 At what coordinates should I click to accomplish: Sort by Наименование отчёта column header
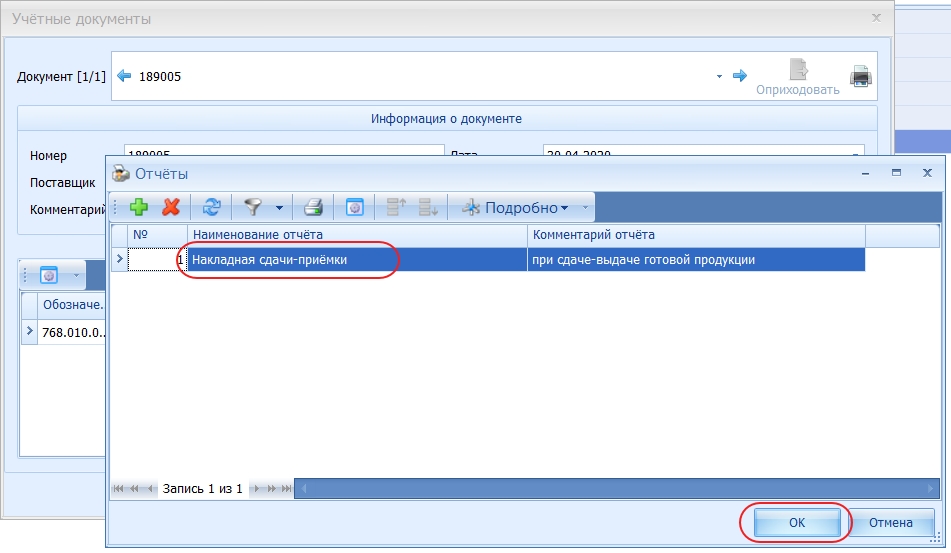coord(357,235)
